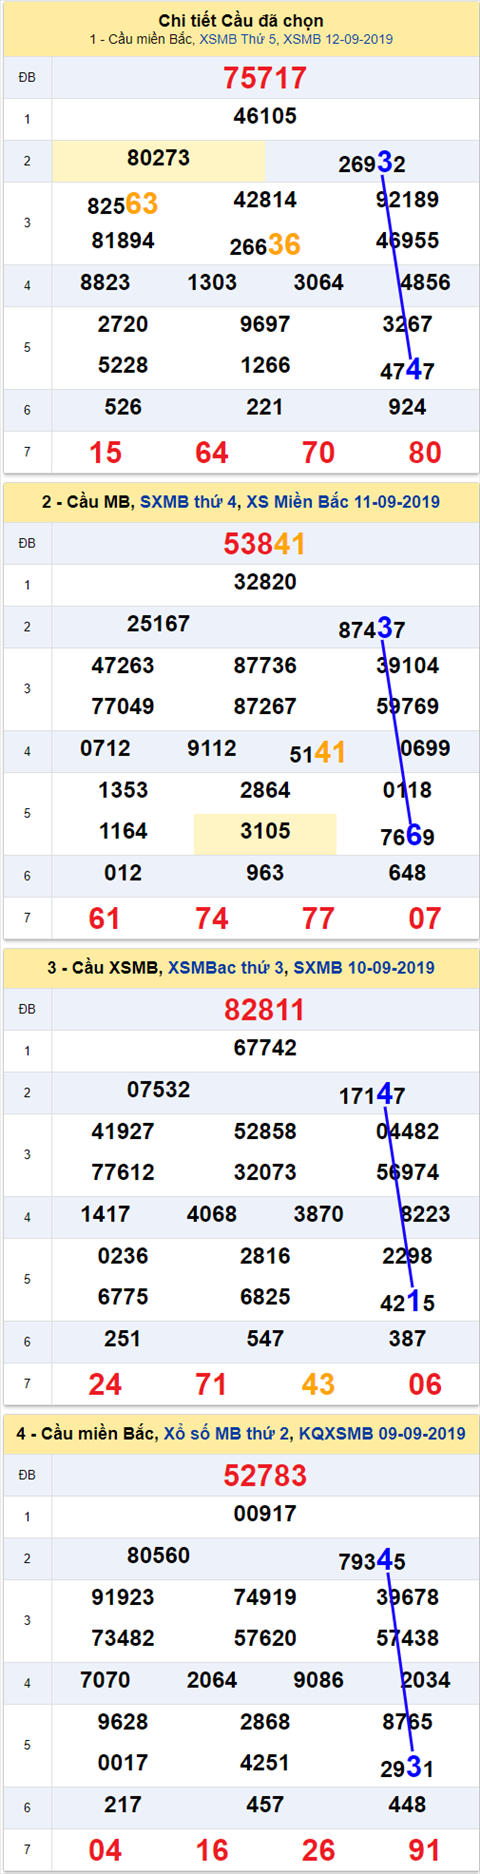This screenshot has width=480, height=1874.
Task: Click red number 61 in 11-09-2019 table
Action: tap(105, 919)
